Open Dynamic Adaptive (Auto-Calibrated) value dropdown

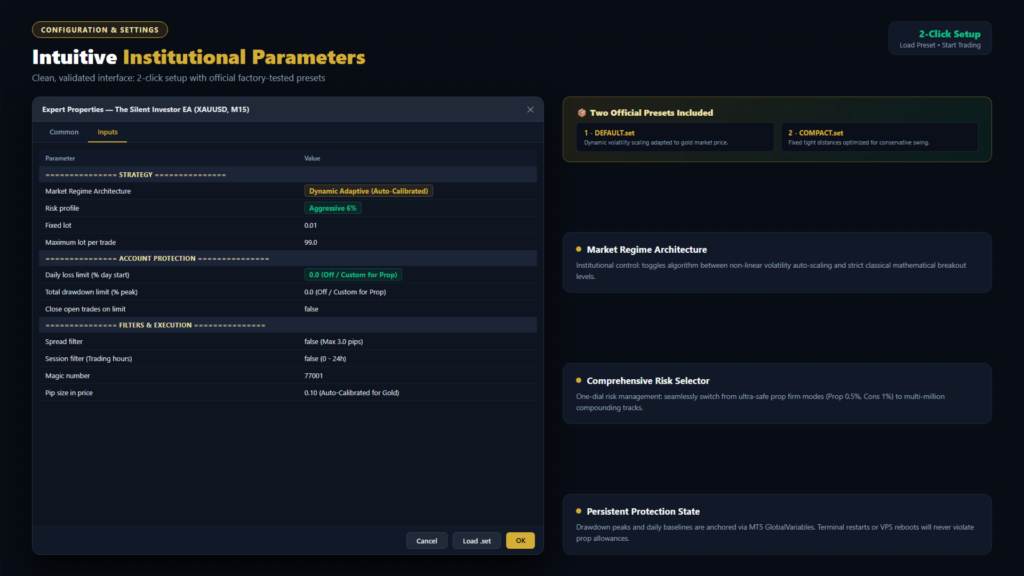click(368, 191)
